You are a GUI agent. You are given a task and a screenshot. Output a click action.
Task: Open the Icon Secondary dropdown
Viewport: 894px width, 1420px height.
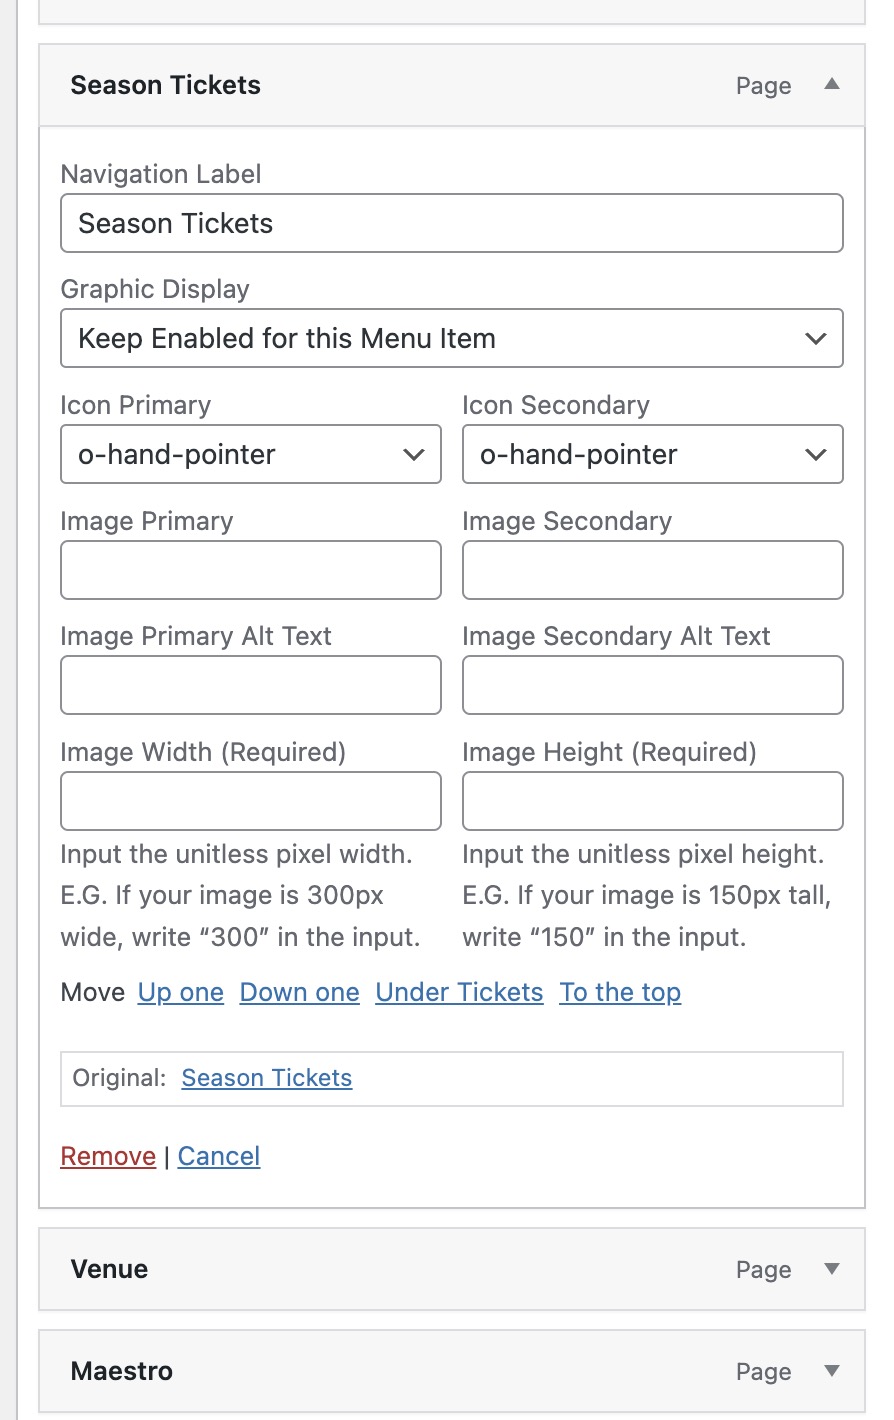pyautogui.click(x=652, y=455)
